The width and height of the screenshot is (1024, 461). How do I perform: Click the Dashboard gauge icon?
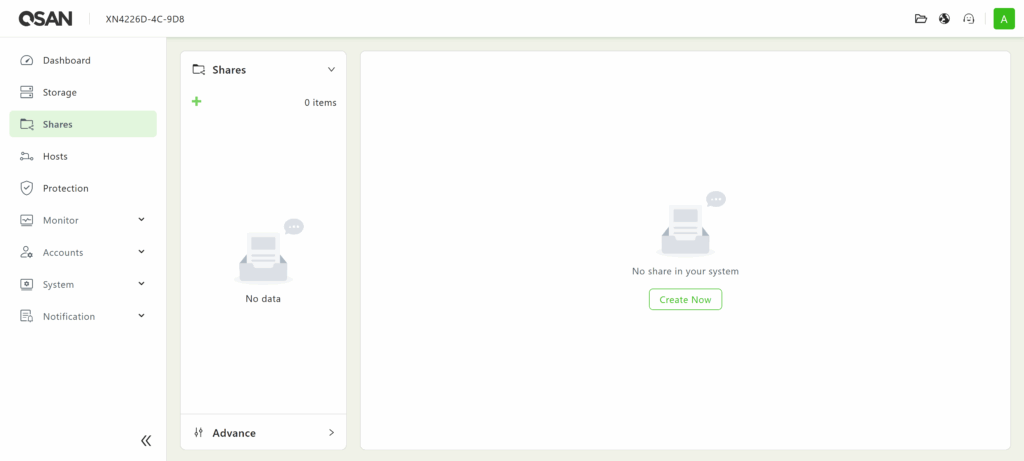click(x=27, y=60)
